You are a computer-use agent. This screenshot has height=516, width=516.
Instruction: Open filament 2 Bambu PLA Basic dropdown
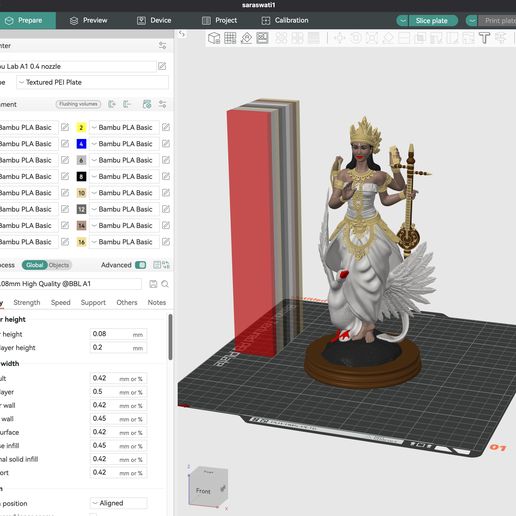[124, 127]
